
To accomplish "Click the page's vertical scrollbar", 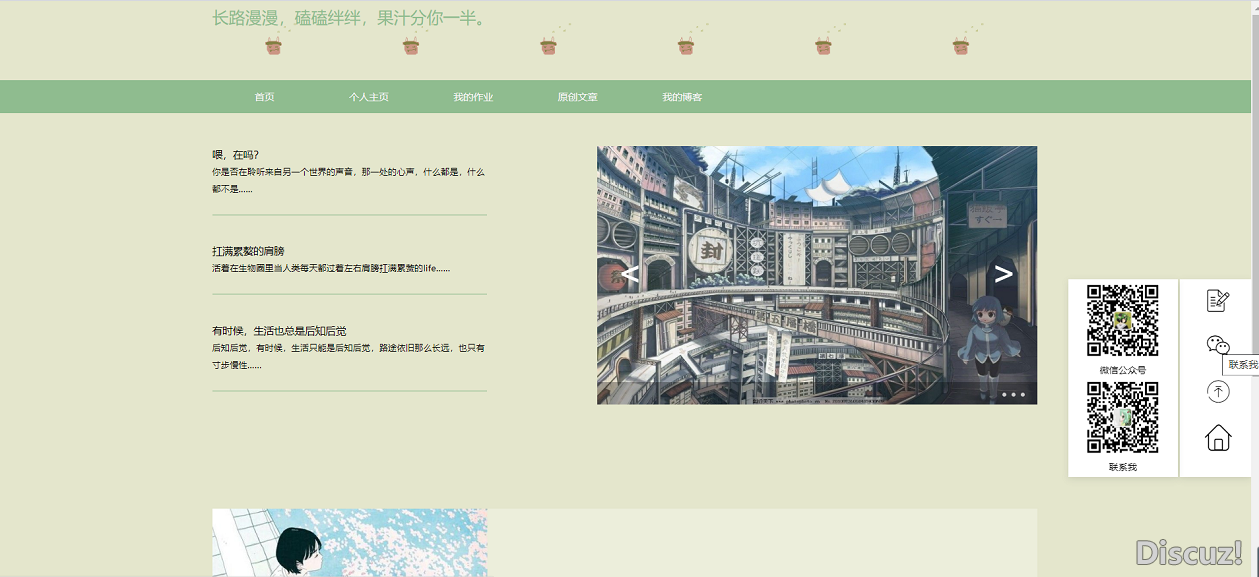I will pyautogui.click(x=1255, y=288).
